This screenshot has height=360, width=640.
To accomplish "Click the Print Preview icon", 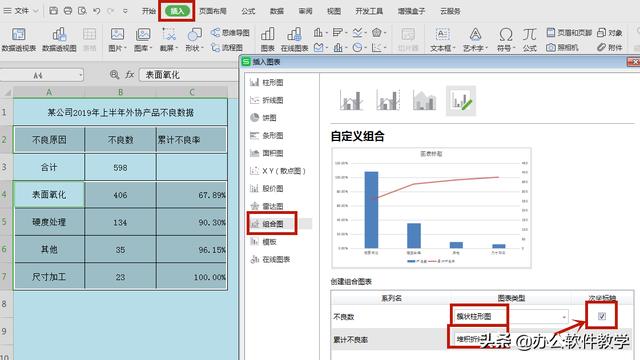I will (x=82, y=11).
